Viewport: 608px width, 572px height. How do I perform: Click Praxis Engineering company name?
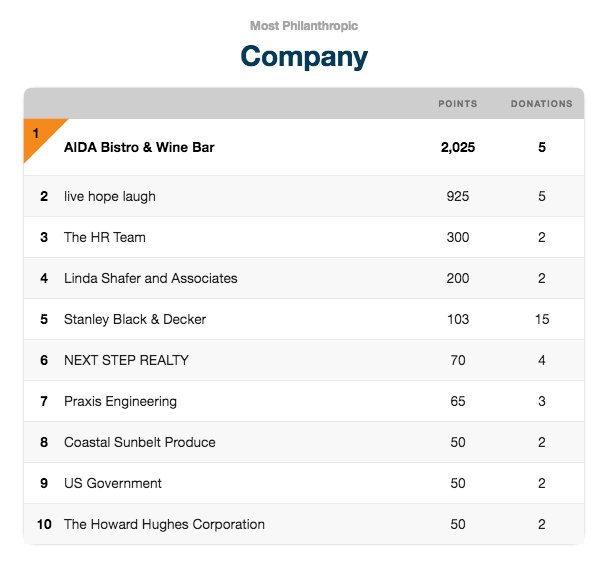(120, 401)
